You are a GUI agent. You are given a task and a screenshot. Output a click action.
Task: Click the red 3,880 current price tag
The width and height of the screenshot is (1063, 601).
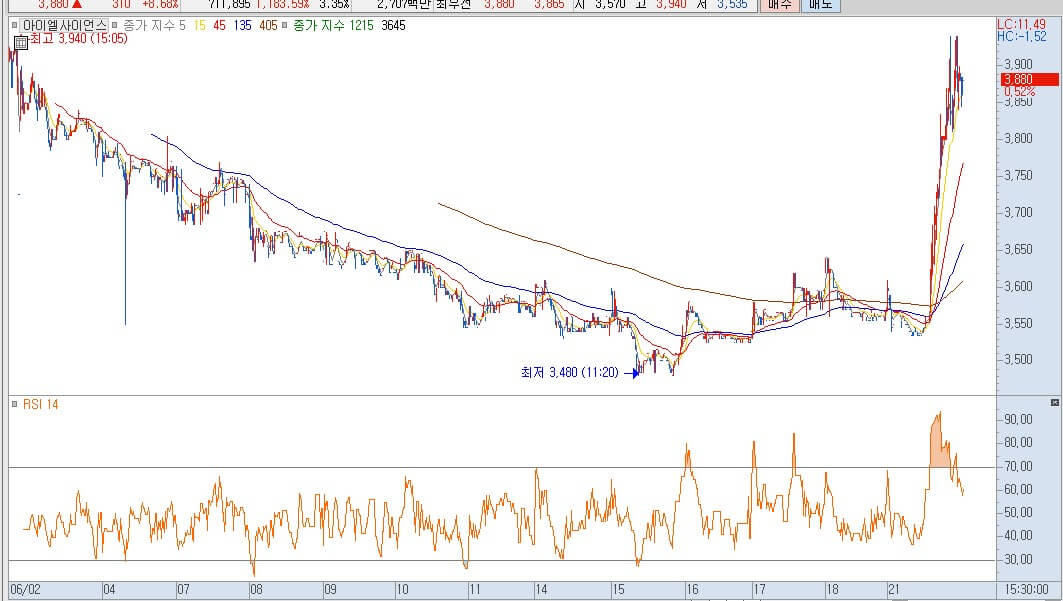click(1029, 79)
